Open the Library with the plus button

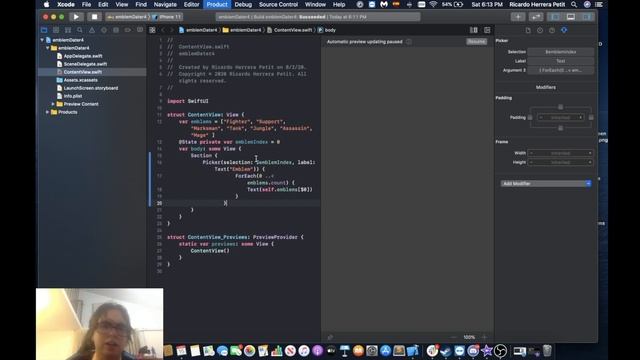518,17
